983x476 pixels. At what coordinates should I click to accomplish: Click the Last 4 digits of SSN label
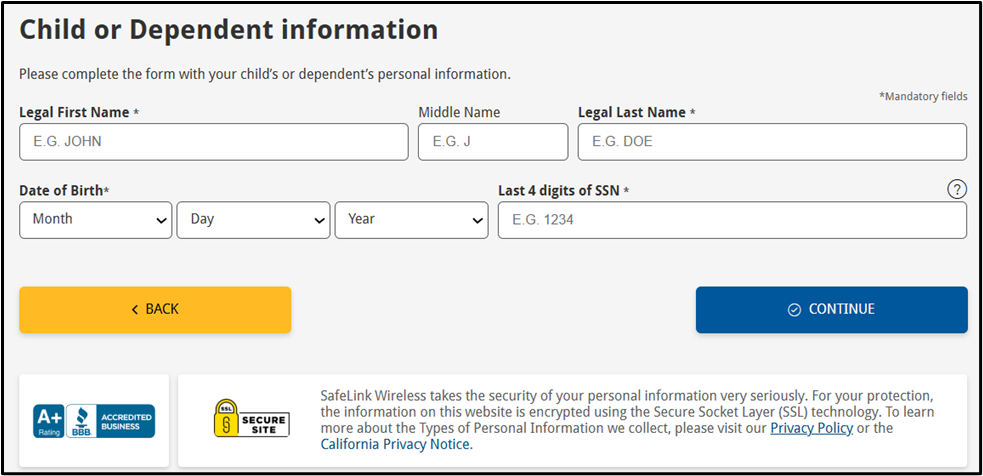point(558,190)
